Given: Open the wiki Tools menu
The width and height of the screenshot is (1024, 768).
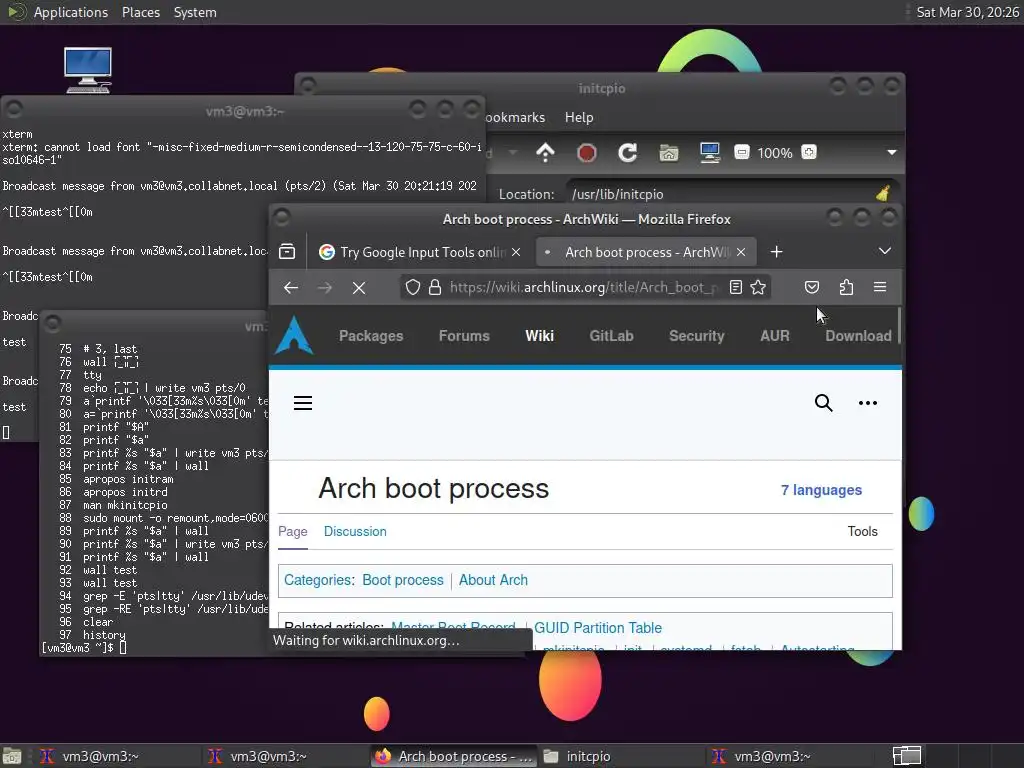Looking at the screenshot, I should point(862,532).
